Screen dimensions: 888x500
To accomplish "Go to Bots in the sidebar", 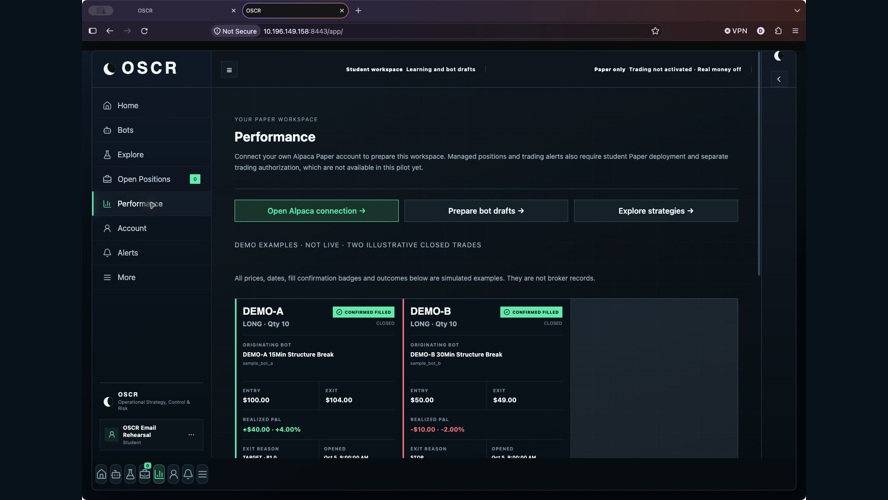I will [151, 130].
